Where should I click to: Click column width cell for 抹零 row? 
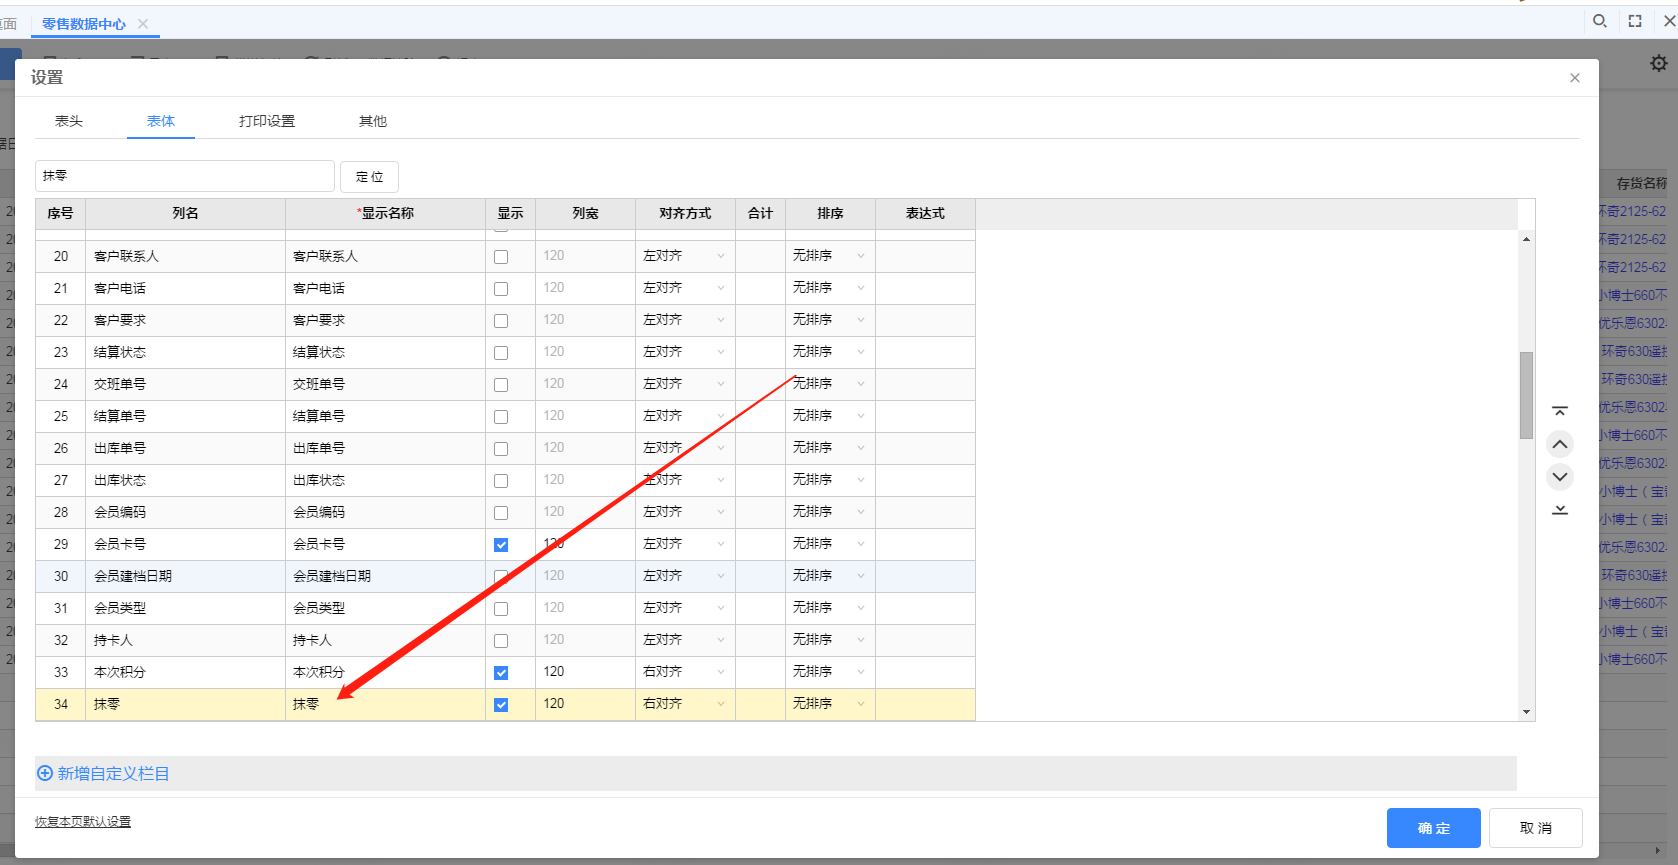coord(585,704)
